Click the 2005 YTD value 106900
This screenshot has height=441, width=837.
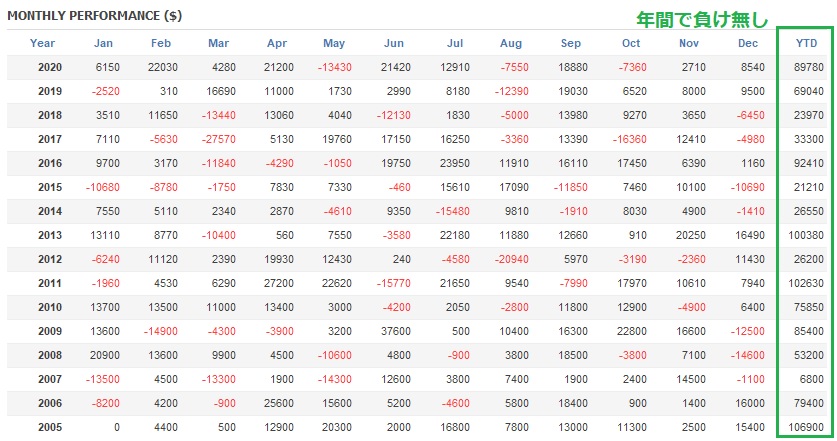806,427
